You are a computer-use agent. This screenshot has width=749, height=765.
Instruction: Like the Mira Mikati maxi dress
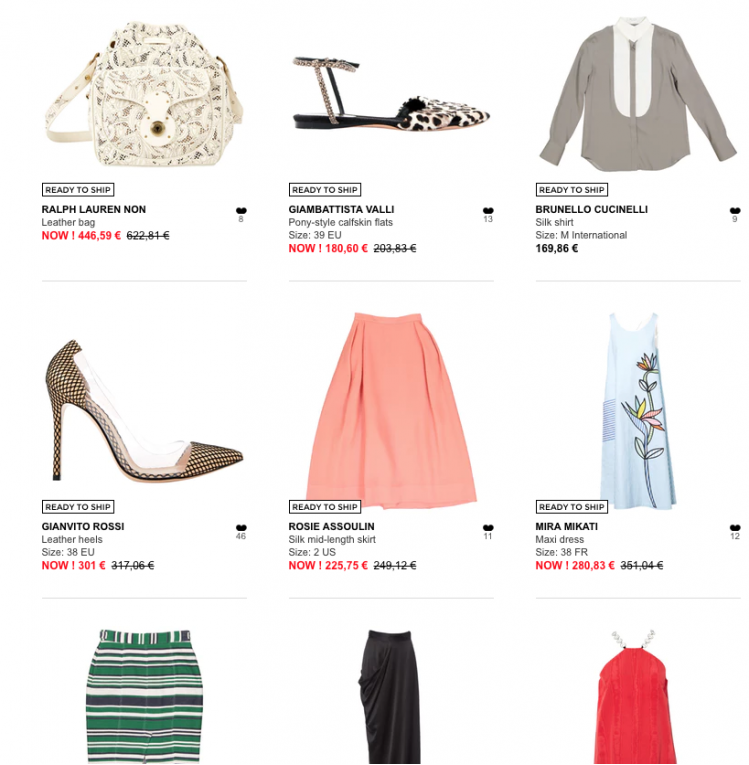coord(735,528)
